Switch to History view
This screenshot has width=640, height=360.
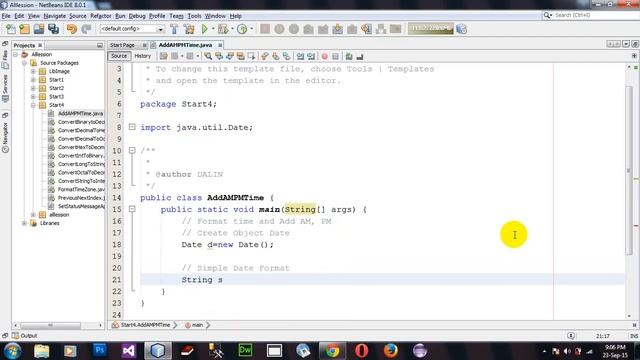coord(142,56)
